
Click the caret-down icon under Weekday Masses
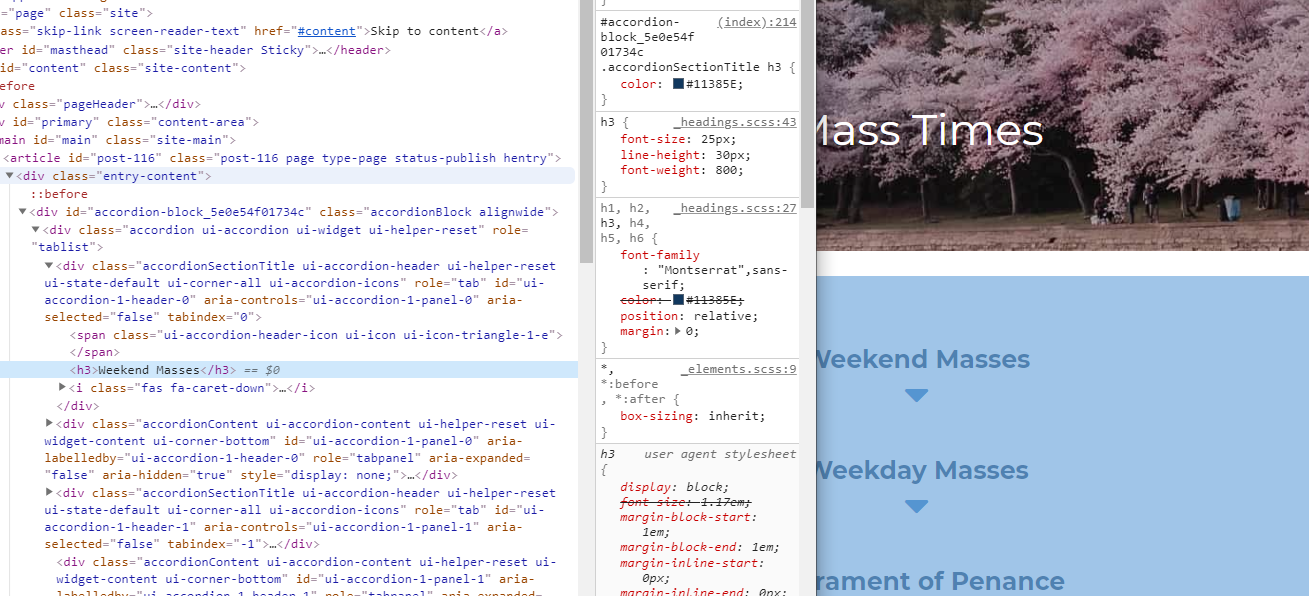pyautogui.click(x=916, y=507)
